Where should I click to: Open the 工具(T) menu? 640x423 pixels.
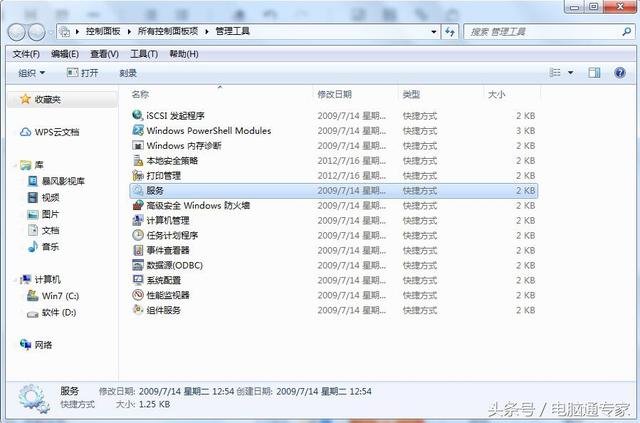pyautogui.click(x=144, y=54)
